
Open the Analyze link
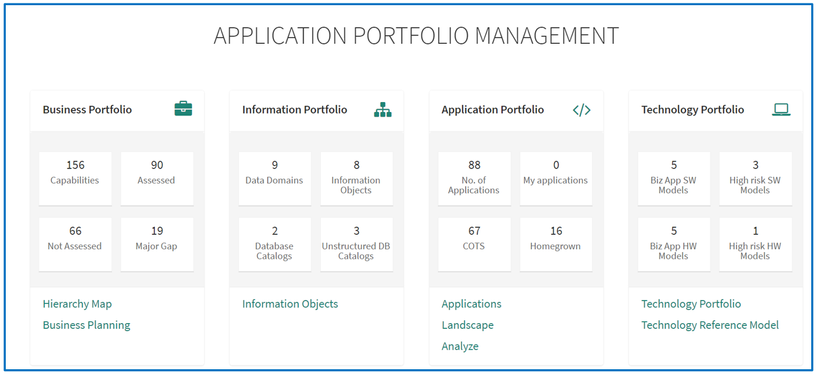click(x=460, y=346)
